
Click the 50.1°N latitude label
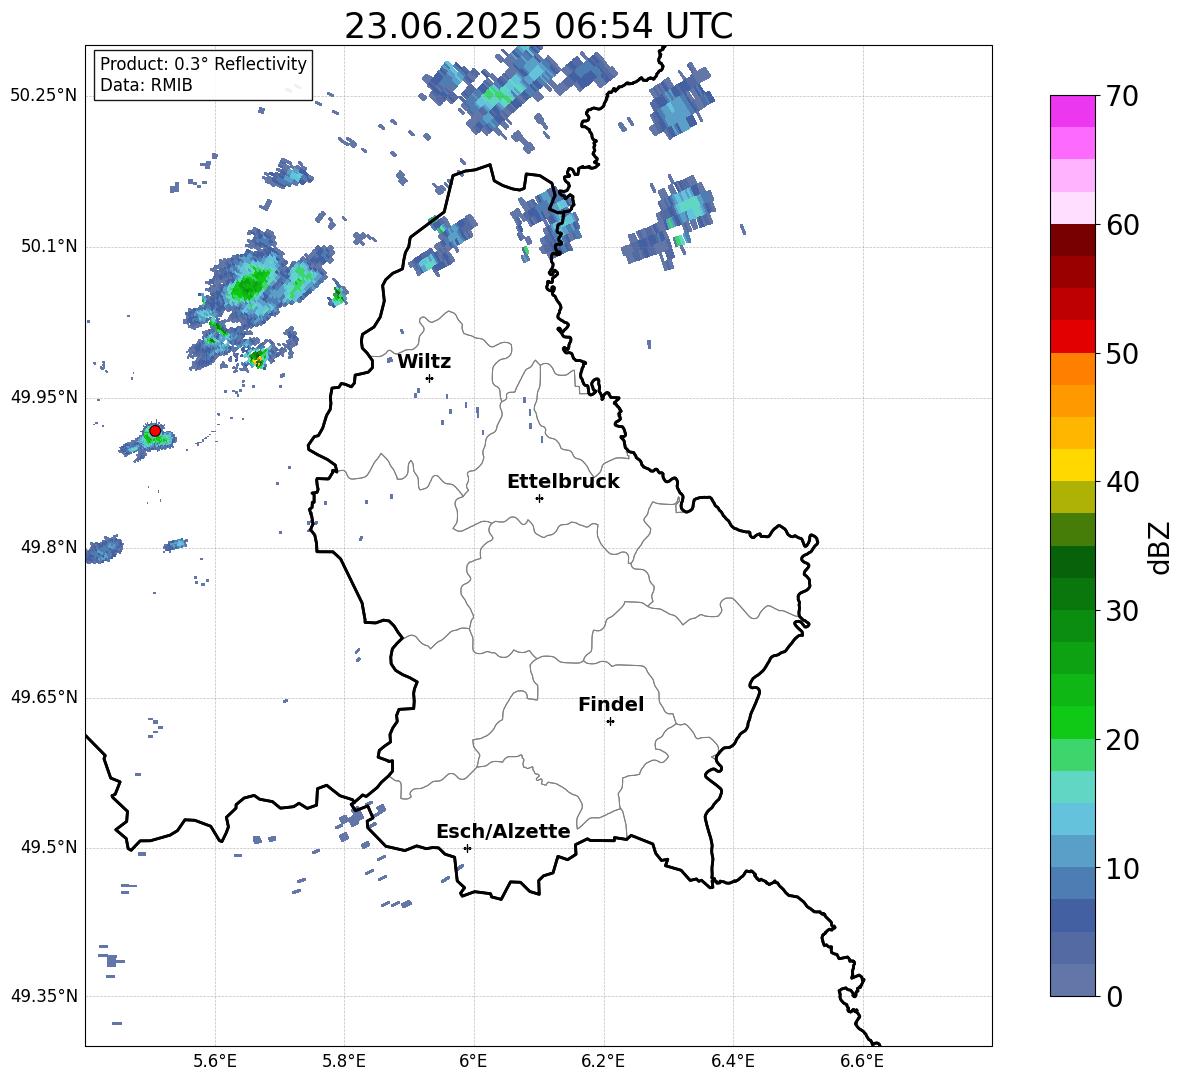tap(48, 247)
